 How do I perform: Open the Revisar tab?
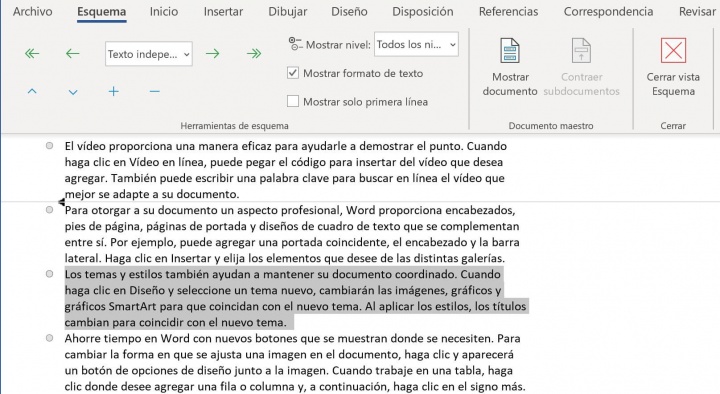click(697, 11)
